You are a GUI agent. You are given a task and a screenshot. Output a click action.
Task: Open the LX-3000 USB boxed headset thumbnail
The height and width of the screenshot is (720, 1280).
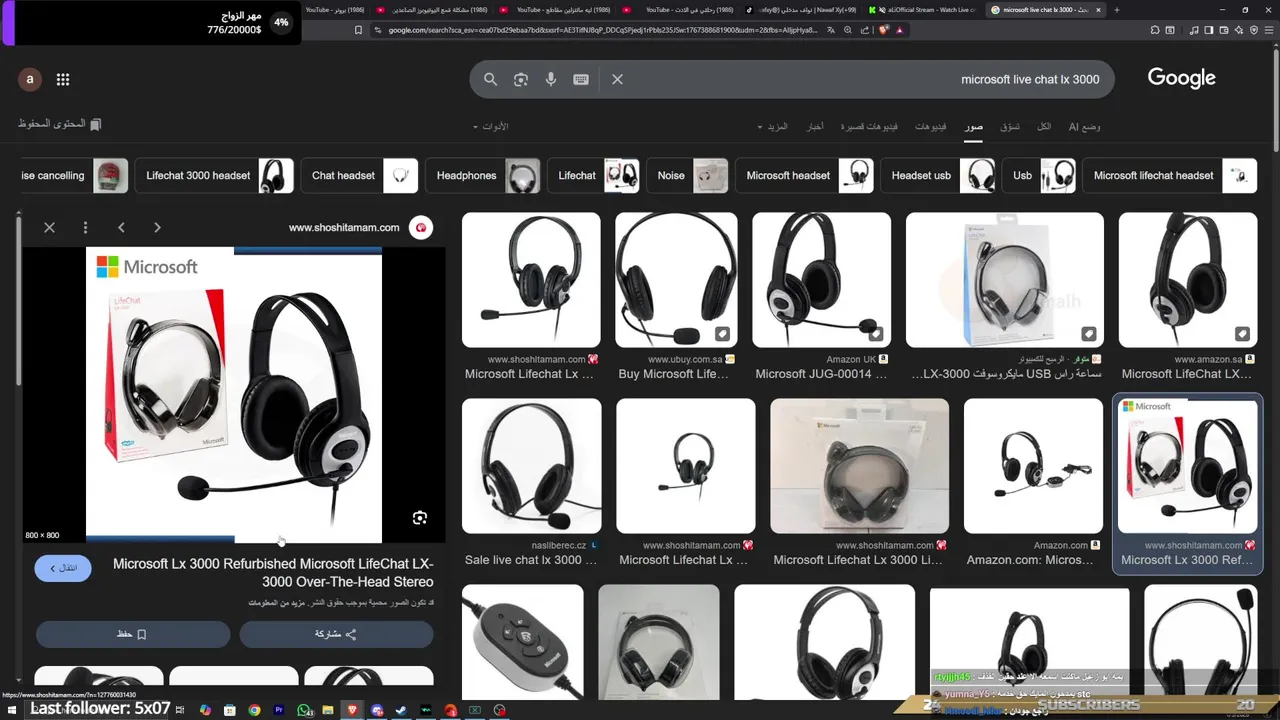pyautogui.click(x=1005, y=280)
